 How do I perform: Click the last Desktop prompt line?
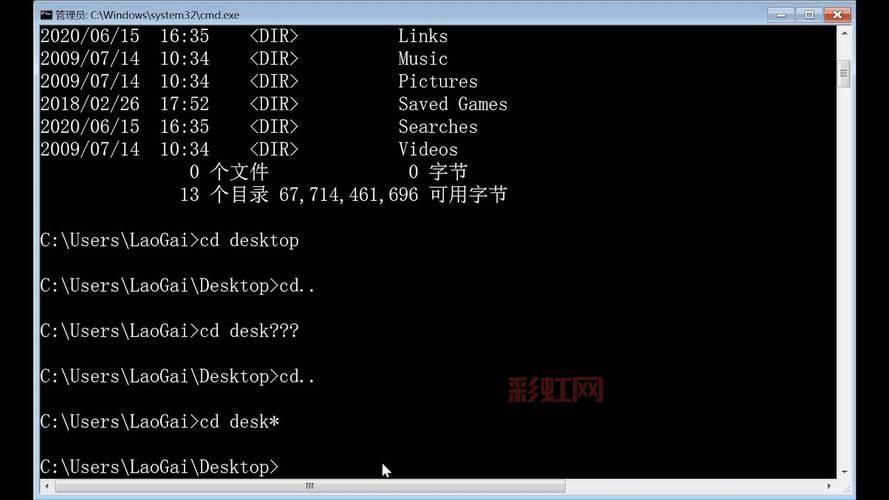coord(160,467)
